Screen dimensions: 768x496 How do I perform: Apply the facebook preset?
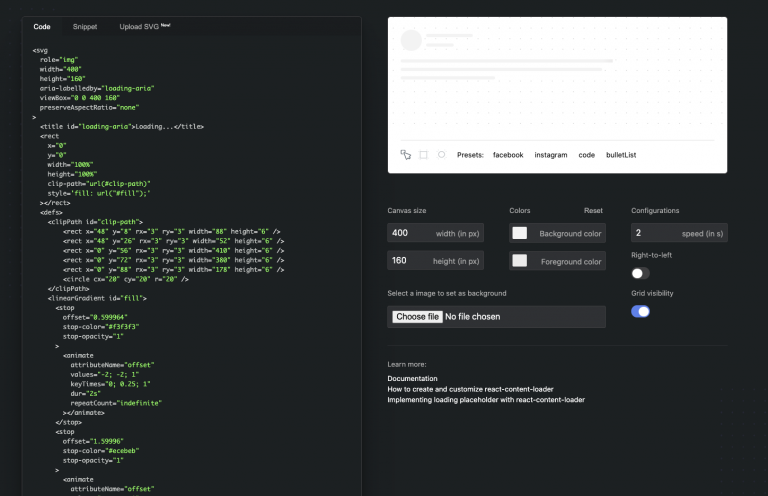[508, 155]
